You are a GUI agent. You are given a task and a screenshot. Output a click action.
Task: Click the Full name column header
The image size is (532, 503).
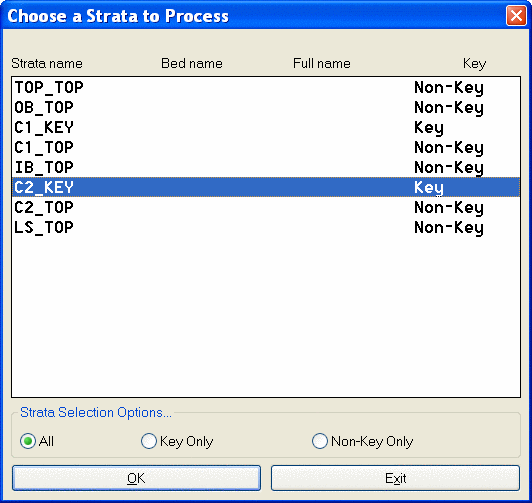click(x=322, y=63)
